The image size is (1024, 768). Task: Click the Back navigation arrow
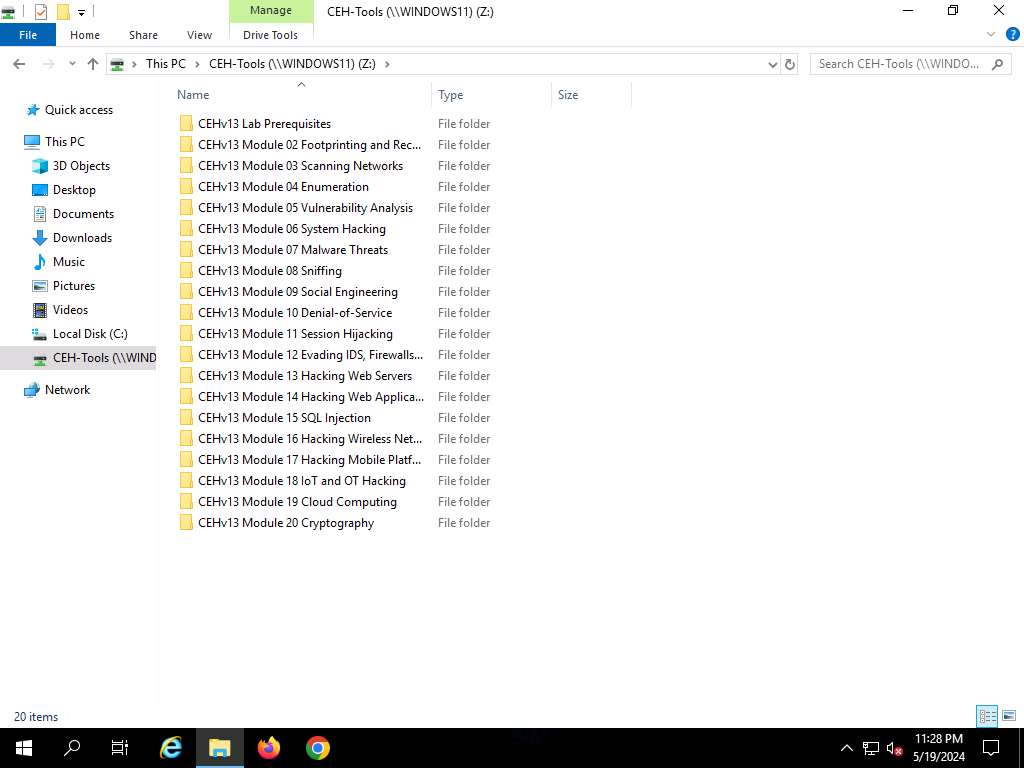click(19, 64)
